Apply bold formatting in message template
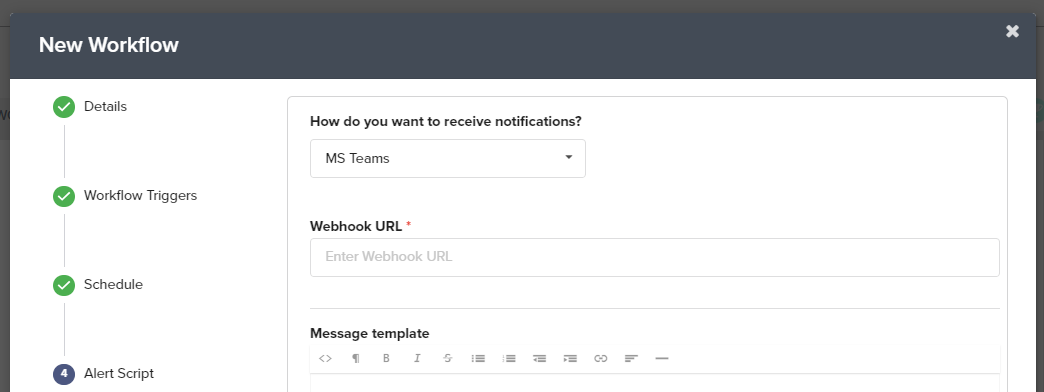This screenshot has height=392, width=1044. pyautogui.click(x=386, y=358)
